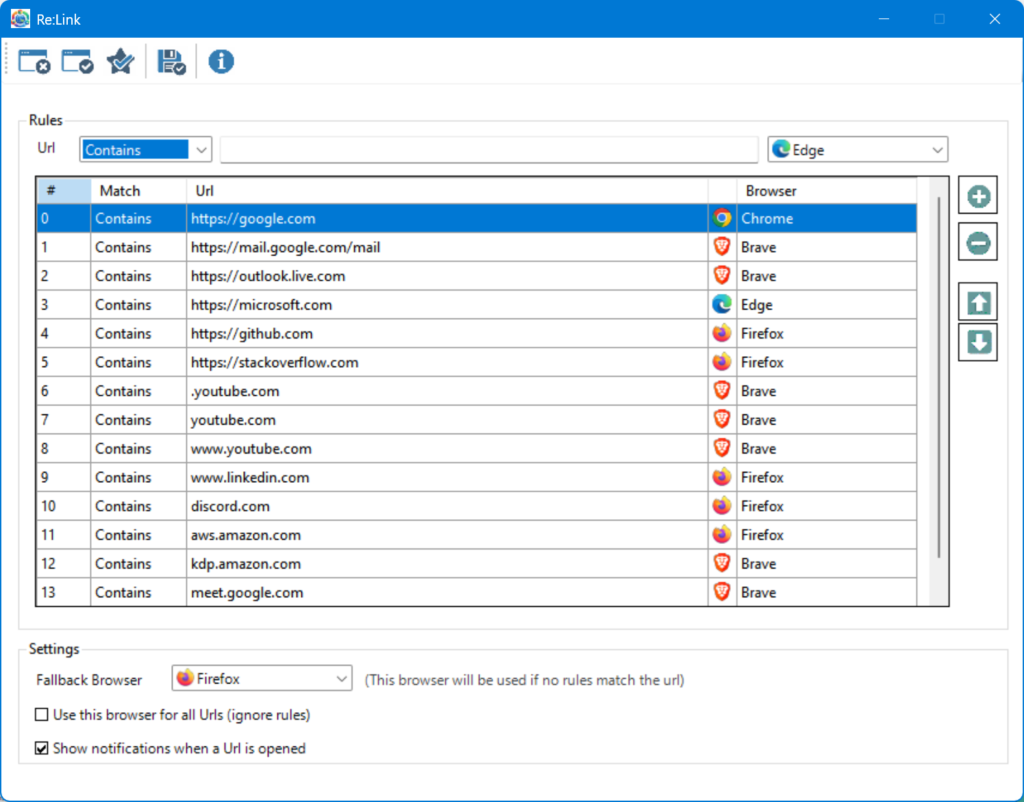Click the star with checkmark toolbar icon
1024x802 pixels.
tap(120, 62)
